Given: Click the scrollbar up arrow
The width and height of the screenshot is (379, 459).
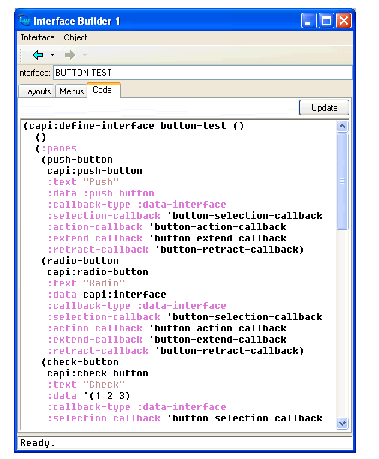Looking at the screenshot, I should (x=342, y=126).
